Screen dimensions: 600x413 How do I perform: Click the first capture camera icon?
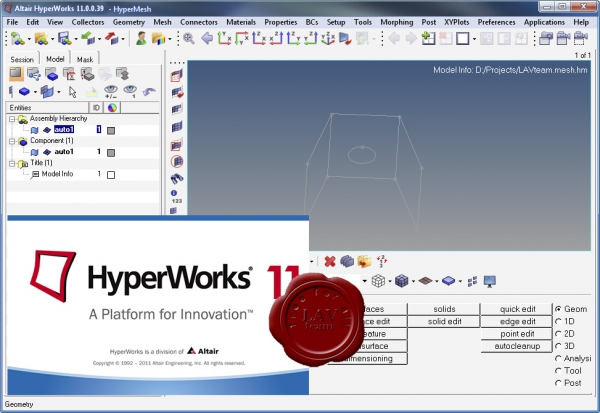(546, 38)
